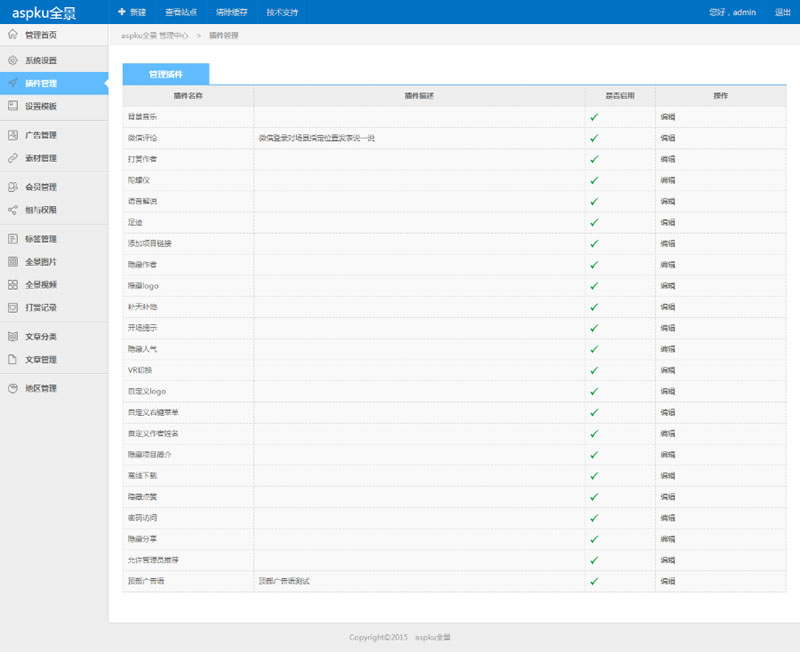Screen dimensions: 800x652
Task: Click the 退出 logout link
Action: (x=783, y=12)
